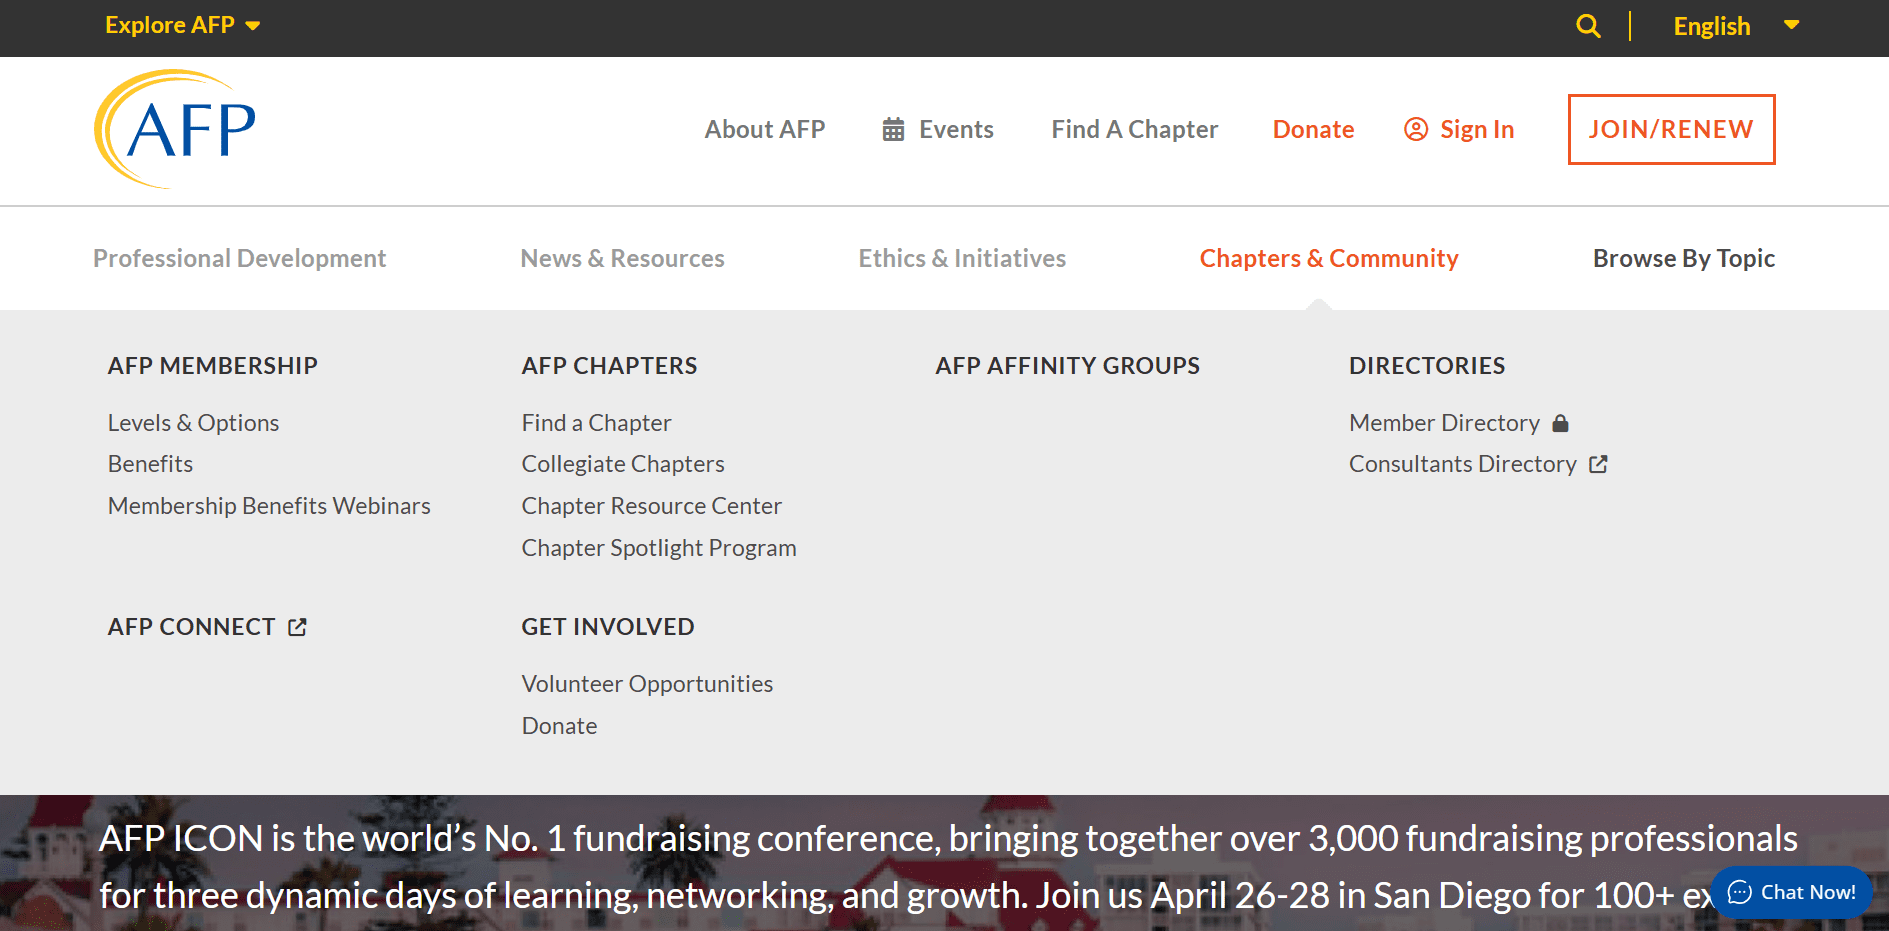Click the person icon beside Sign In
1889x931 pixels.
click(x=1415, y=129)
